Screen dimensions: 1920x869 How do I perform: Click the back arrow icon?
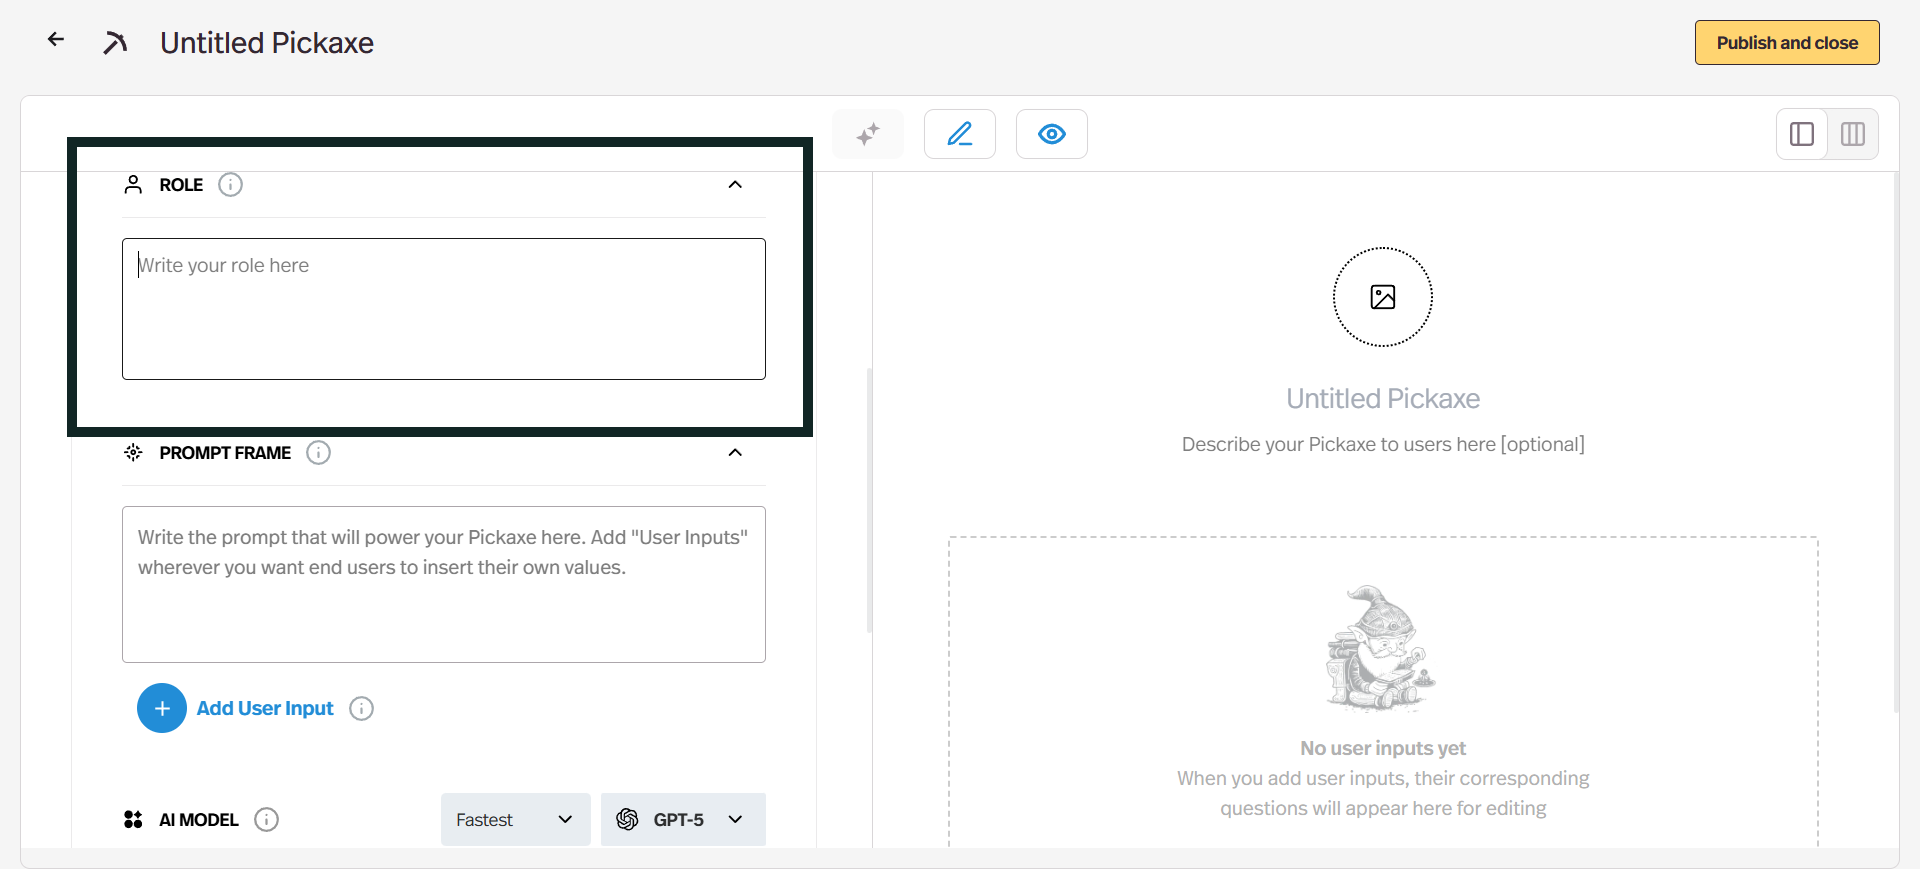(x=56, y=39)
